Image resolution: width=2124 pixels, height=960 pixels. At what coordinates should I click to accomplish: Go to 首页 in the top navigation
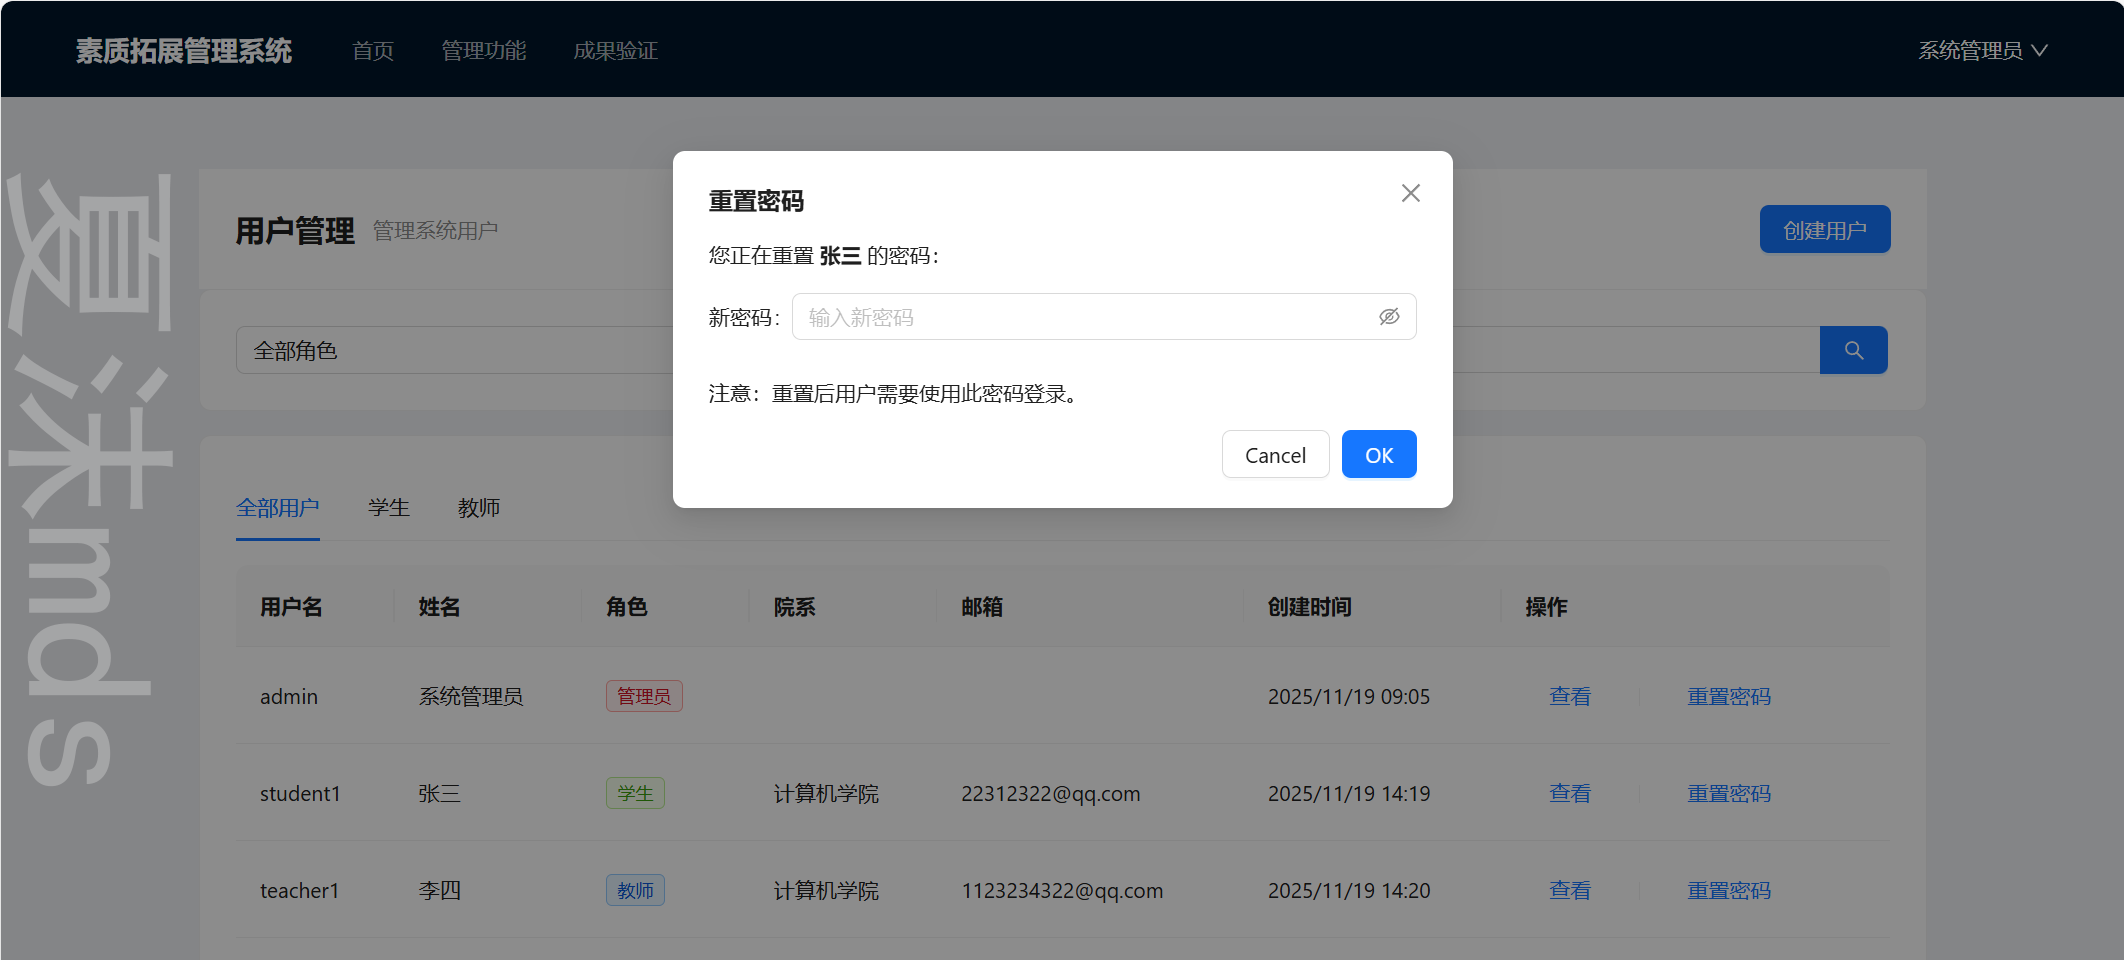[x=373, y=50]
